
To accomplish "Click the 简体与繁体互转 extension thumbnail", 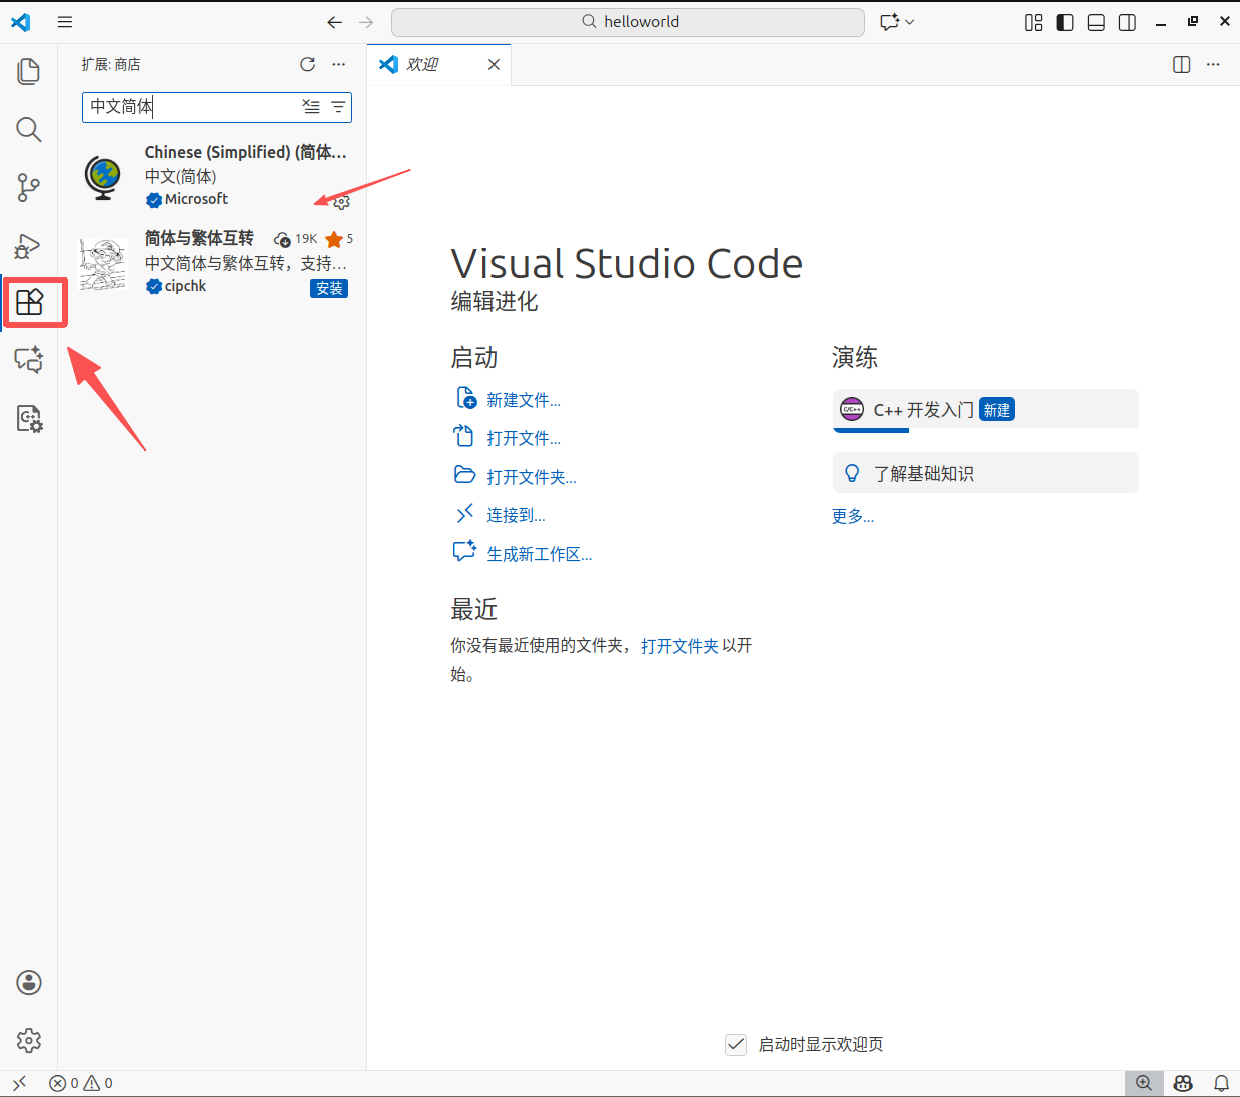I will pos(103,264).
